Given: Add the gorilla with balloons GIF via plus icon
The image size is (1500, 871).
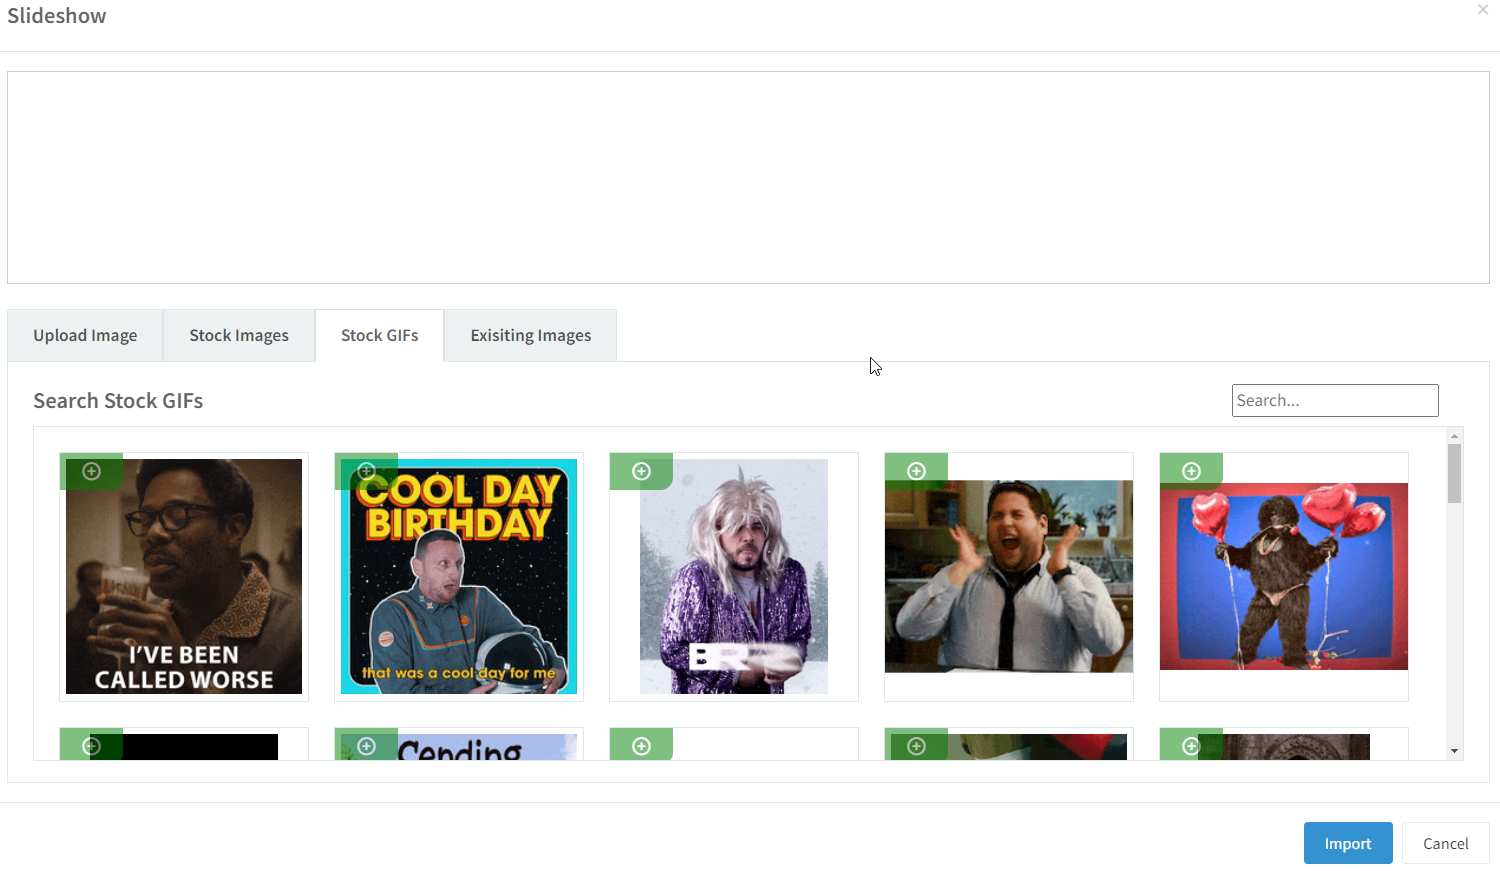Looking at the screenshot, I should [x=1191, y=471].
